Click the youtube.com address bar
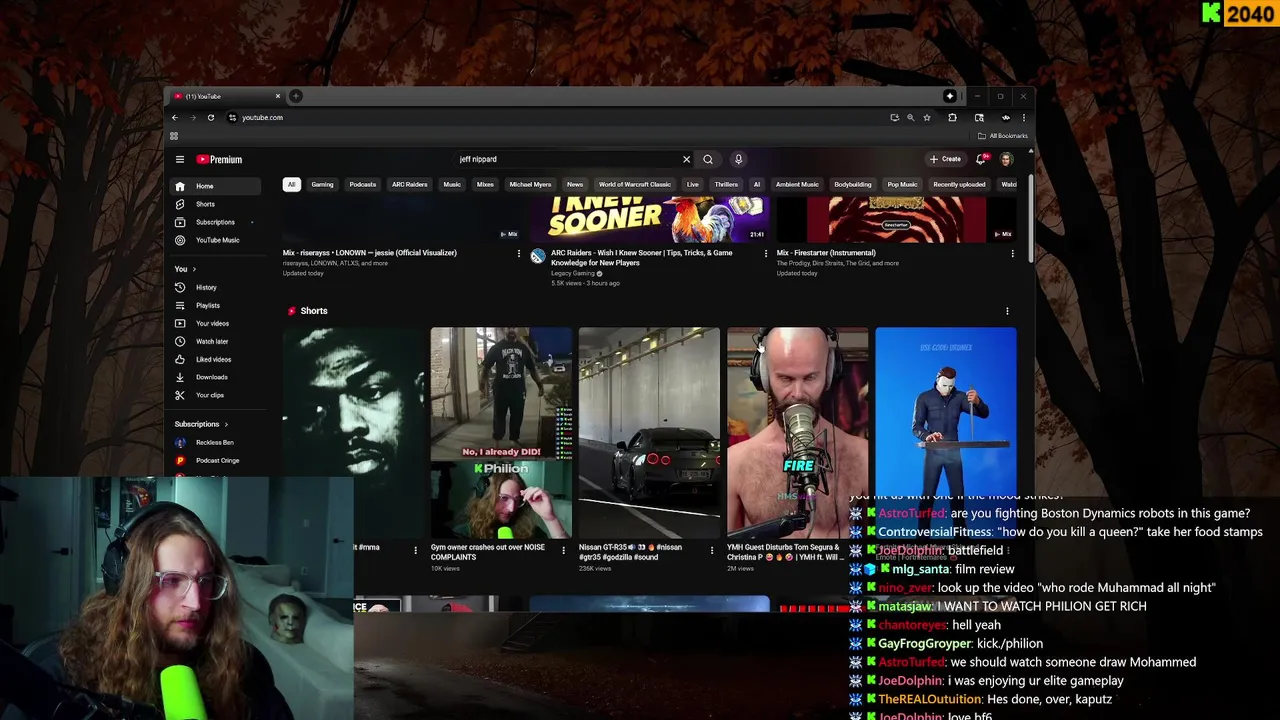The height and width of the screenshot is (720, 1280). point(560,118)
